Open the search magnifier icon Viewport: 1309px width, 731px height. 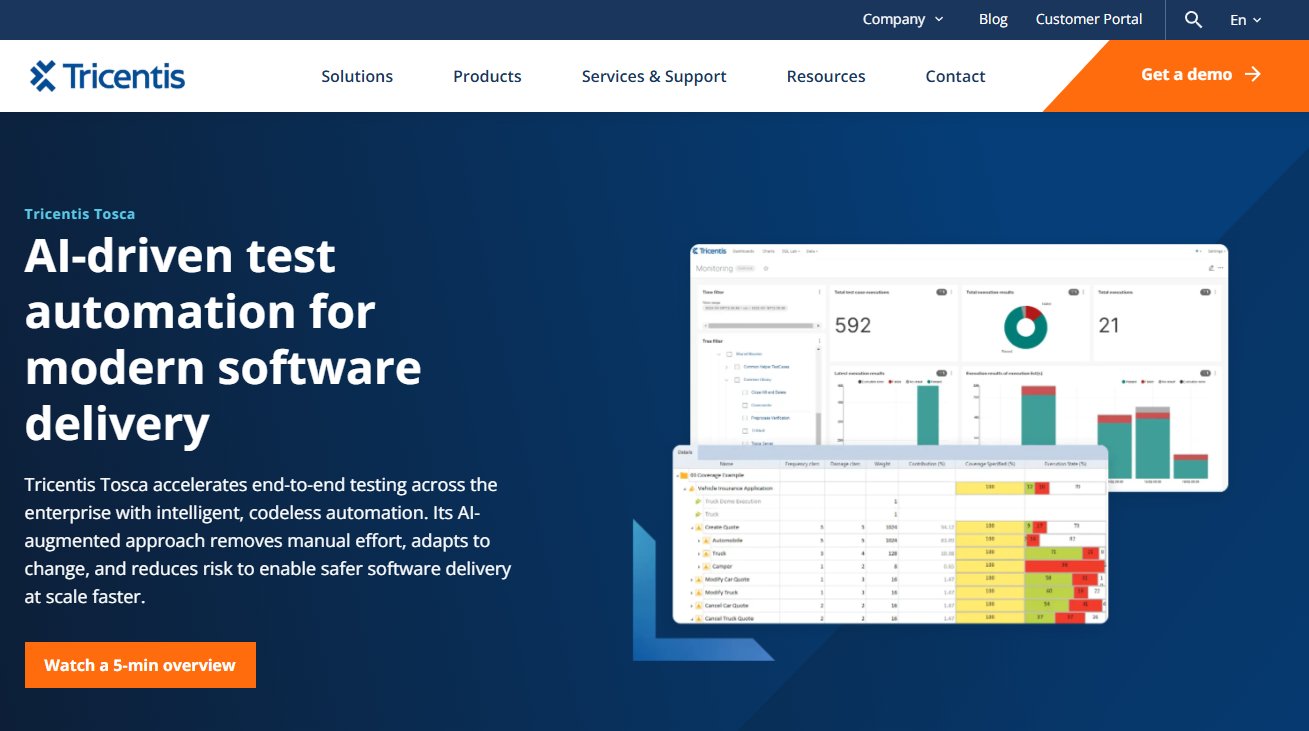click(x=1193, y=19)
